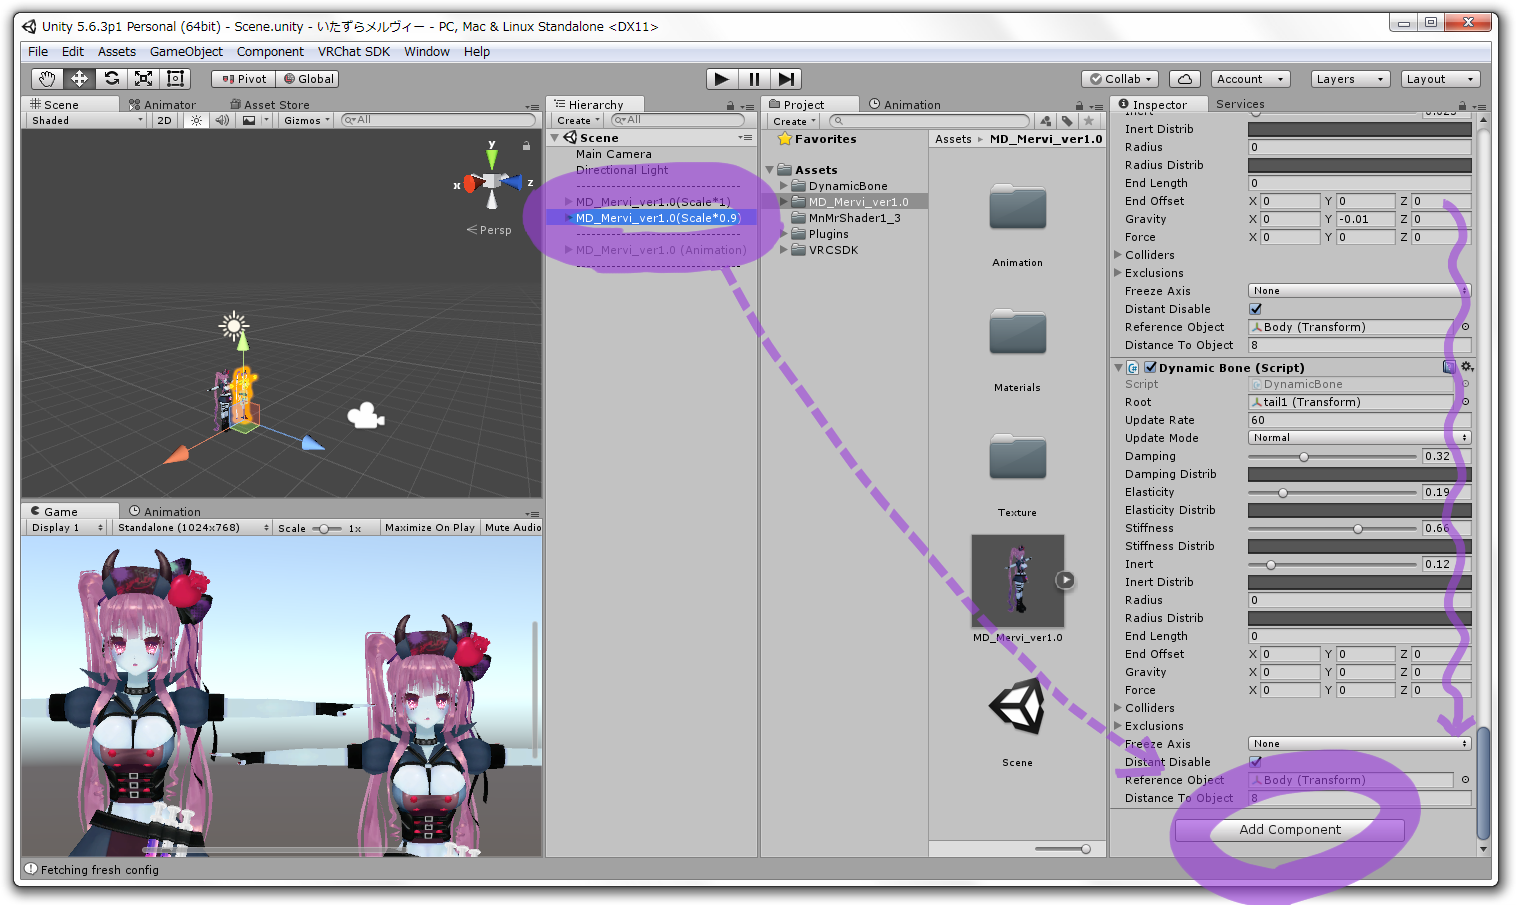
Task: Open the Gizmos dropdown
Action: [307, 120]
